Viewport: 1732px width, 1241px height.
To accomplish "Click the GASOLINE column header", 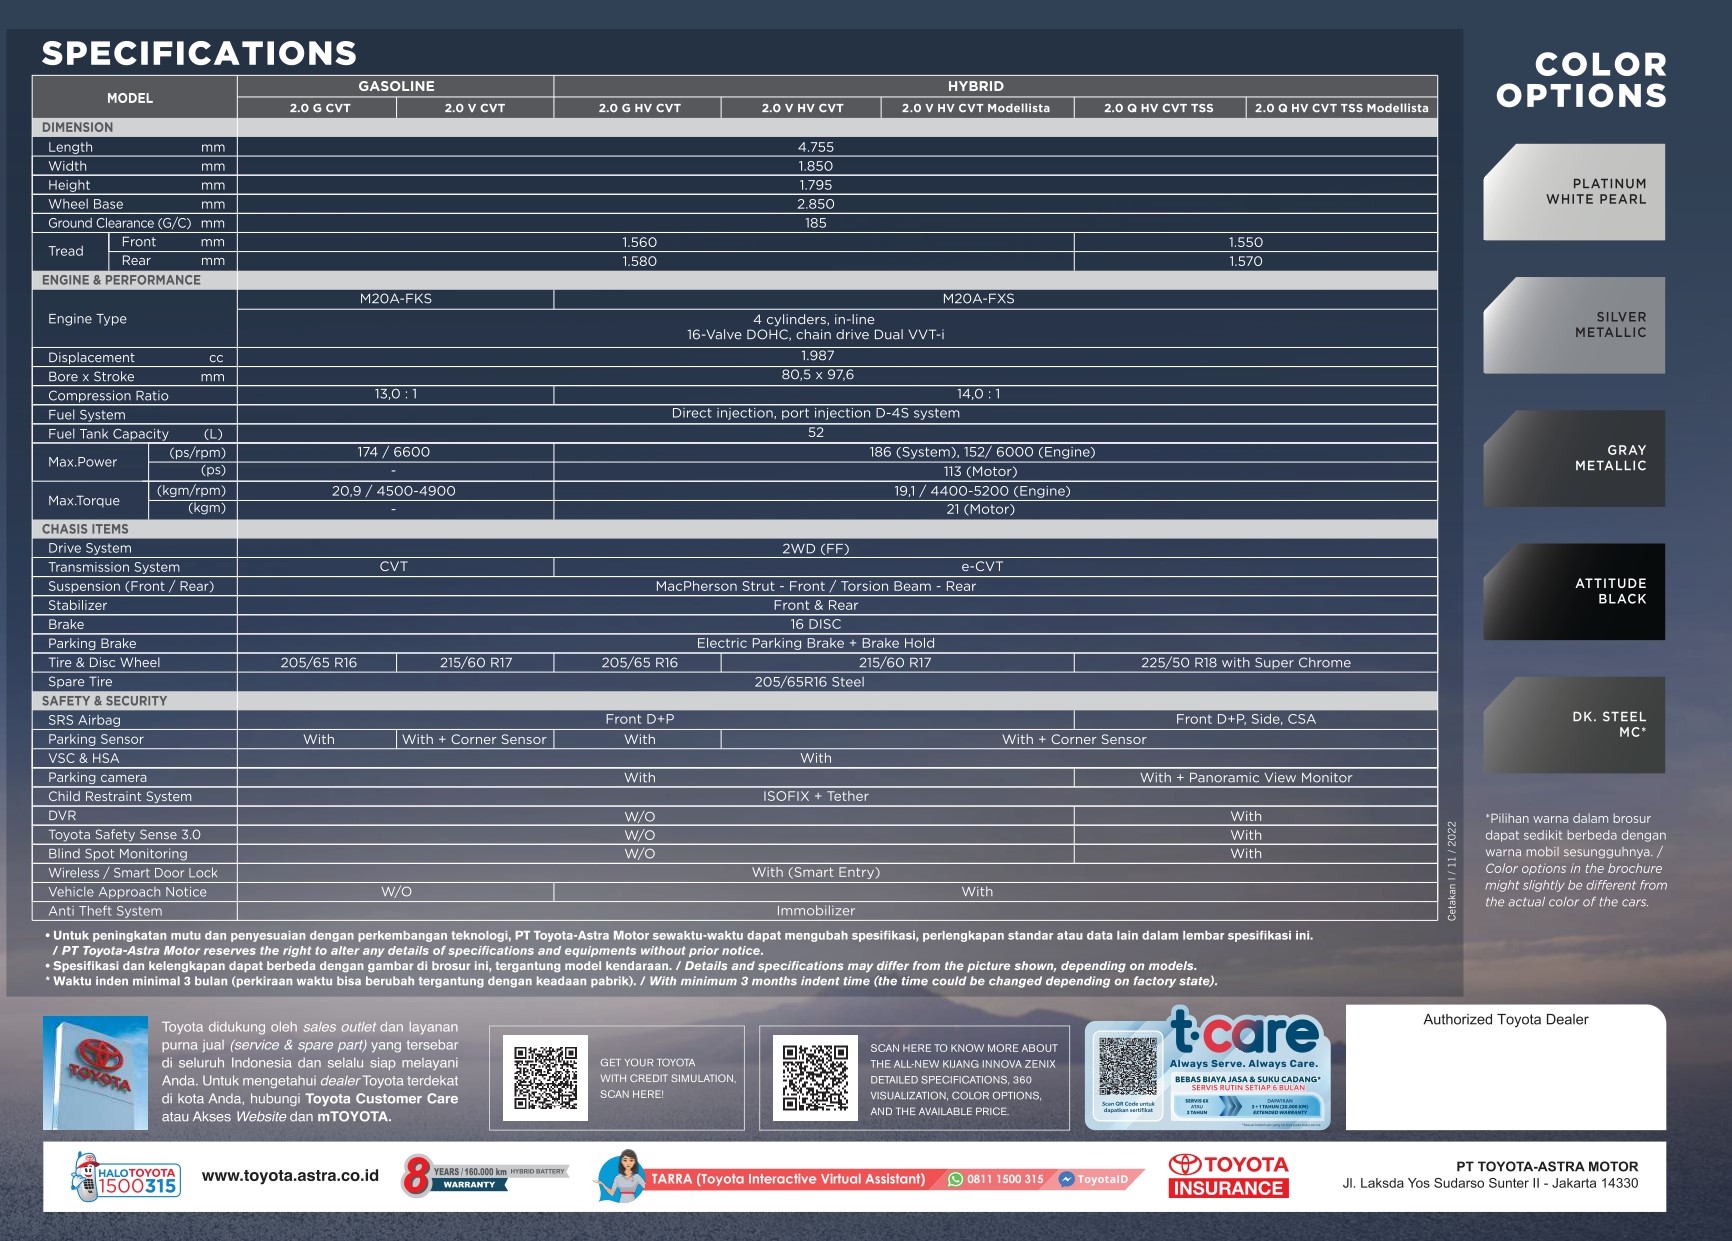I will pyautogui.click(x=396, y=86).
